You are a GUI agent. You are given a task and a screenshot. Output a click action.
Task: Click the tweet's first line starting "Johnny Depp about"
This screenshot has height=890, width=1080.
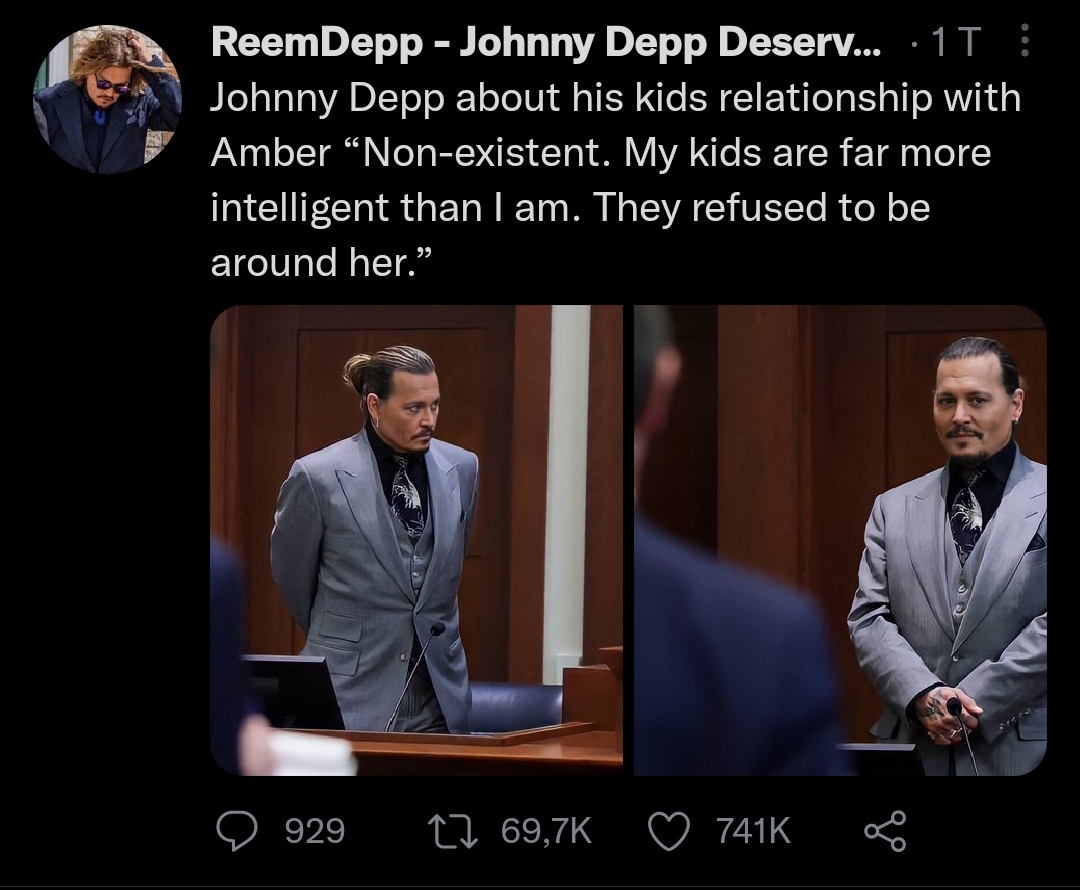pyautogui.click(x=615, y=98)
